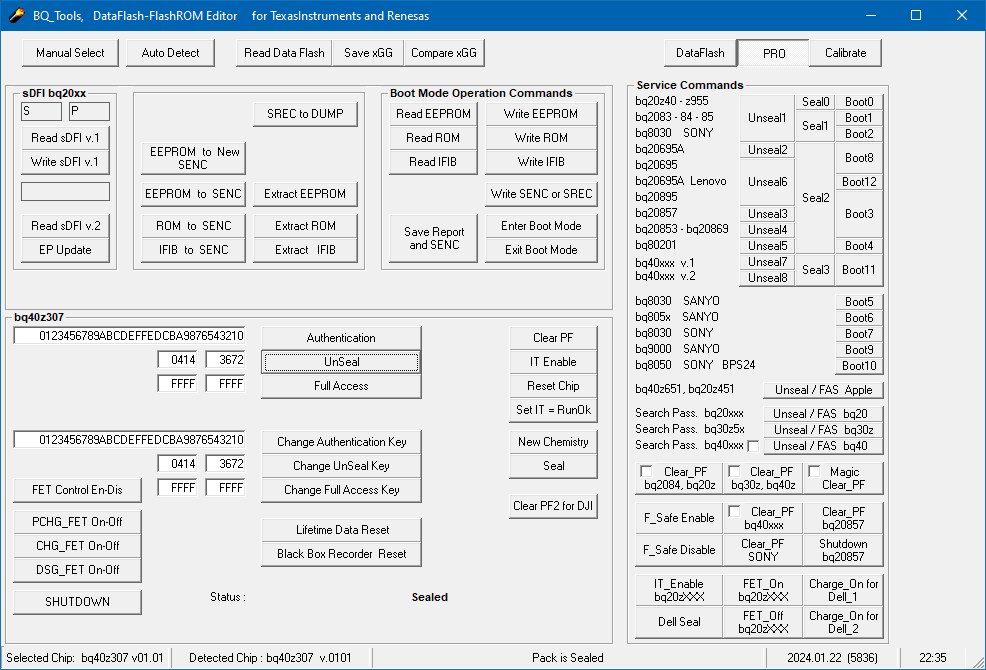This screenshot has height=670, width=986.
Task: Click Extract ROM button
Action: tap(305, 226)
